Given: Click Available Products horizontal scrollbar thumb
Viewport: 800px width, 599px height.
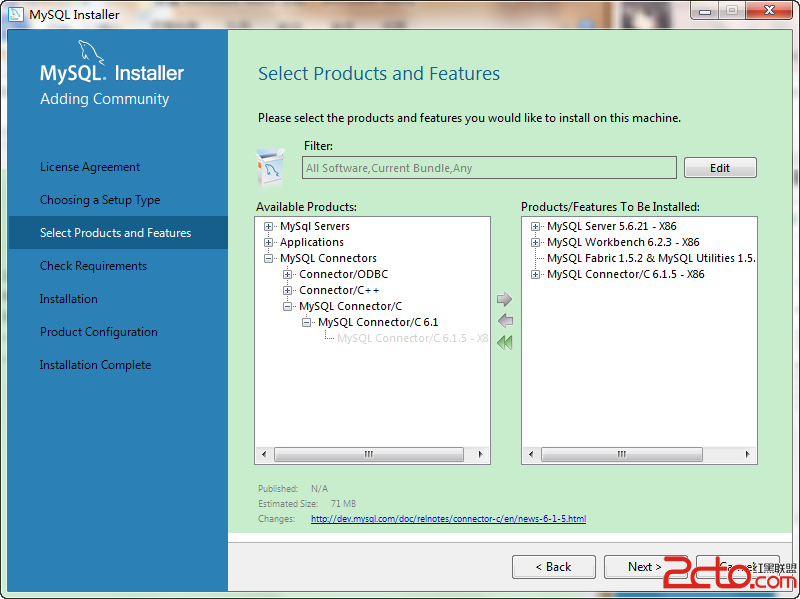Looking at the screenshot, I should pyautogui.click(x=368, y=454).
